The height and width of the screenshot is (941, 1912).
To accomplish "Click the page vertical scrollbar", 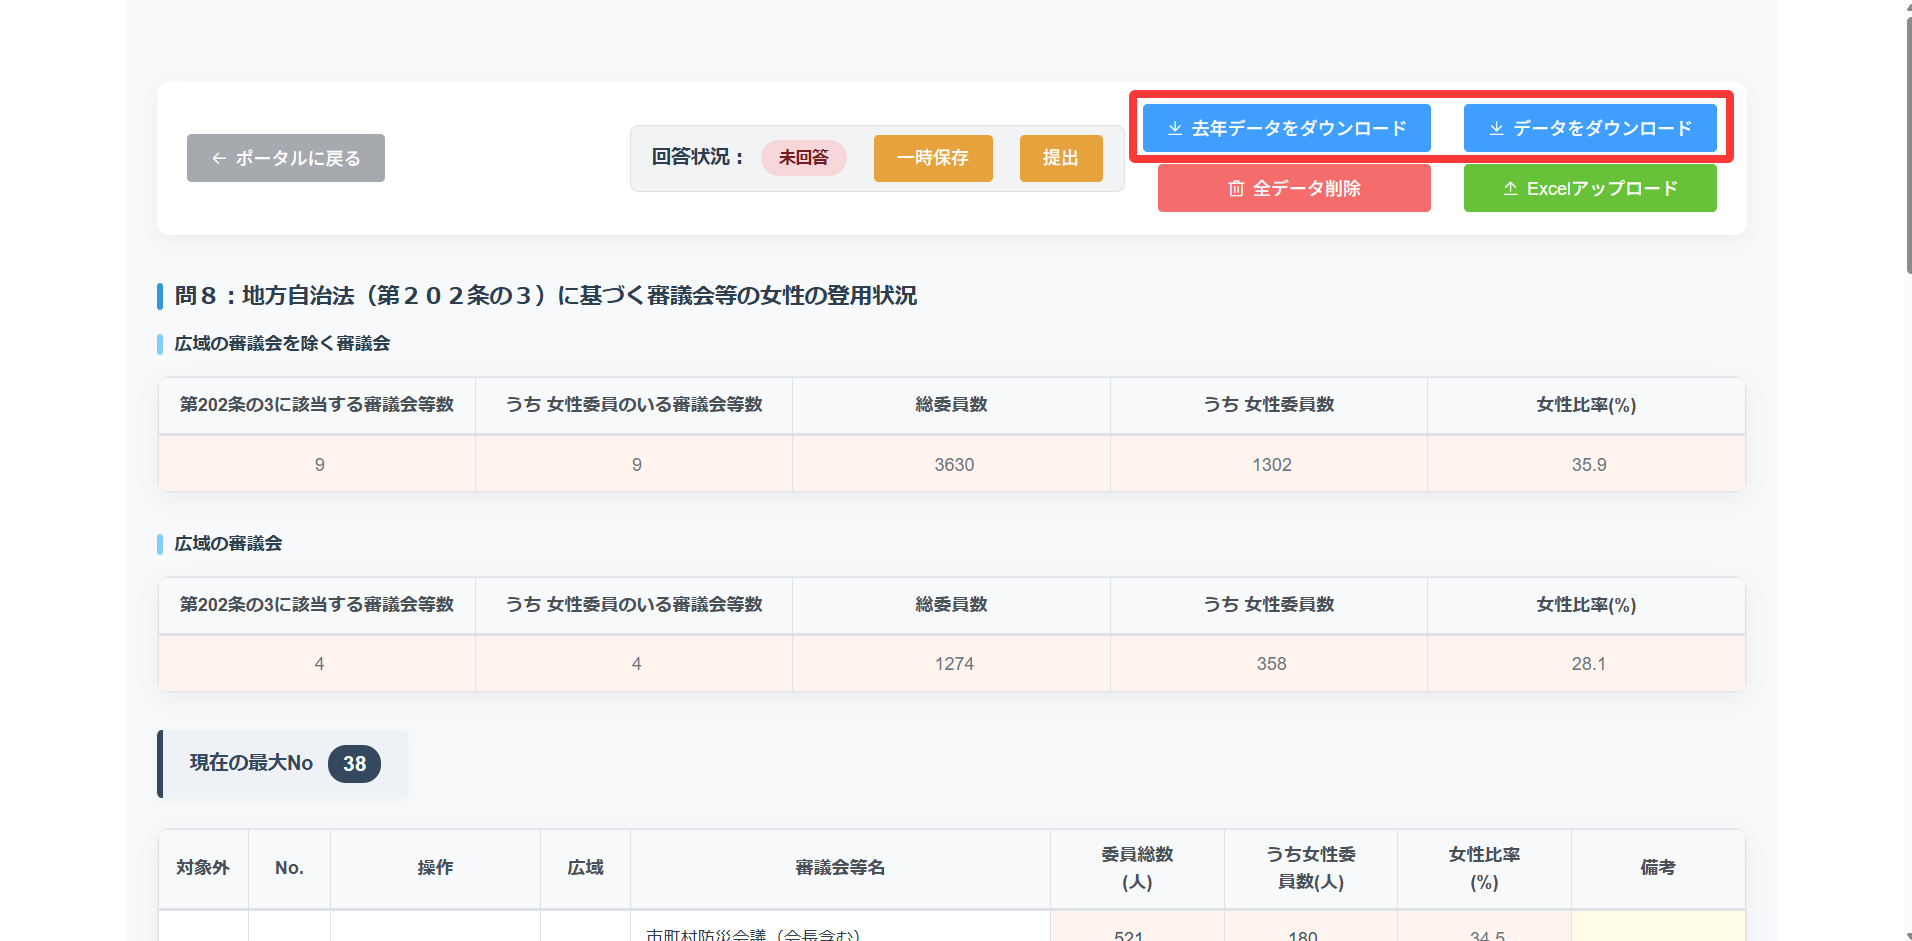I will point(1908,145).
